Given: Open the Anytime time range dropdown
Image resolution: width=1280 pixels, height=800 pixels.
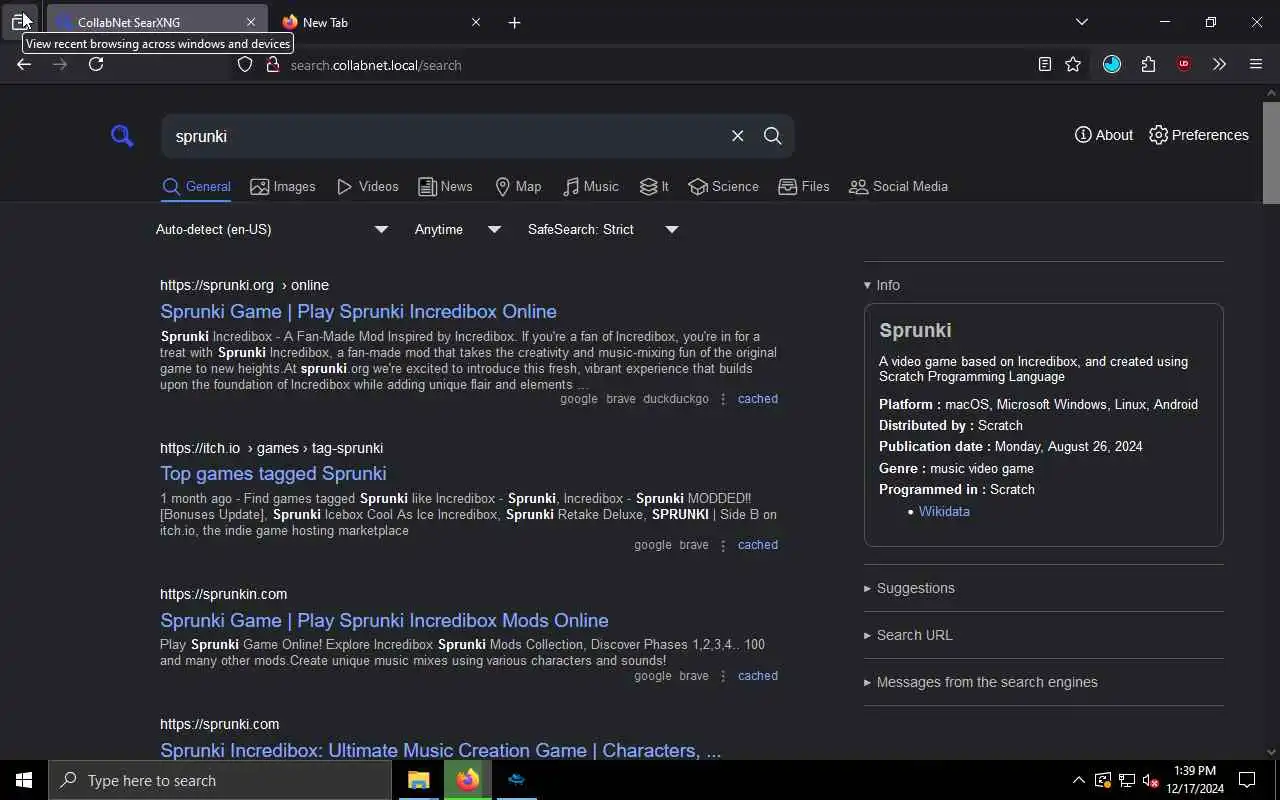Looking at the screenshot, I should pyautogui.click(x=458, y=229).
